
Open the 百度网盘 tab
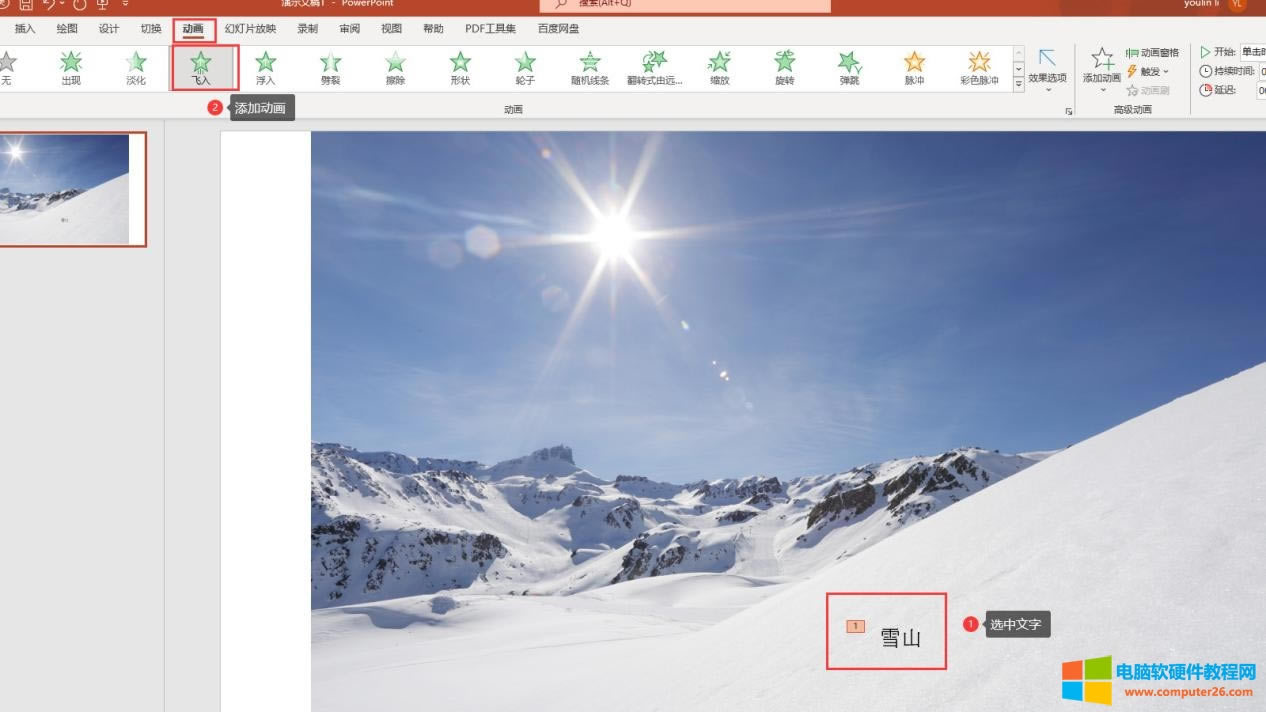click(x=559, y=29)
